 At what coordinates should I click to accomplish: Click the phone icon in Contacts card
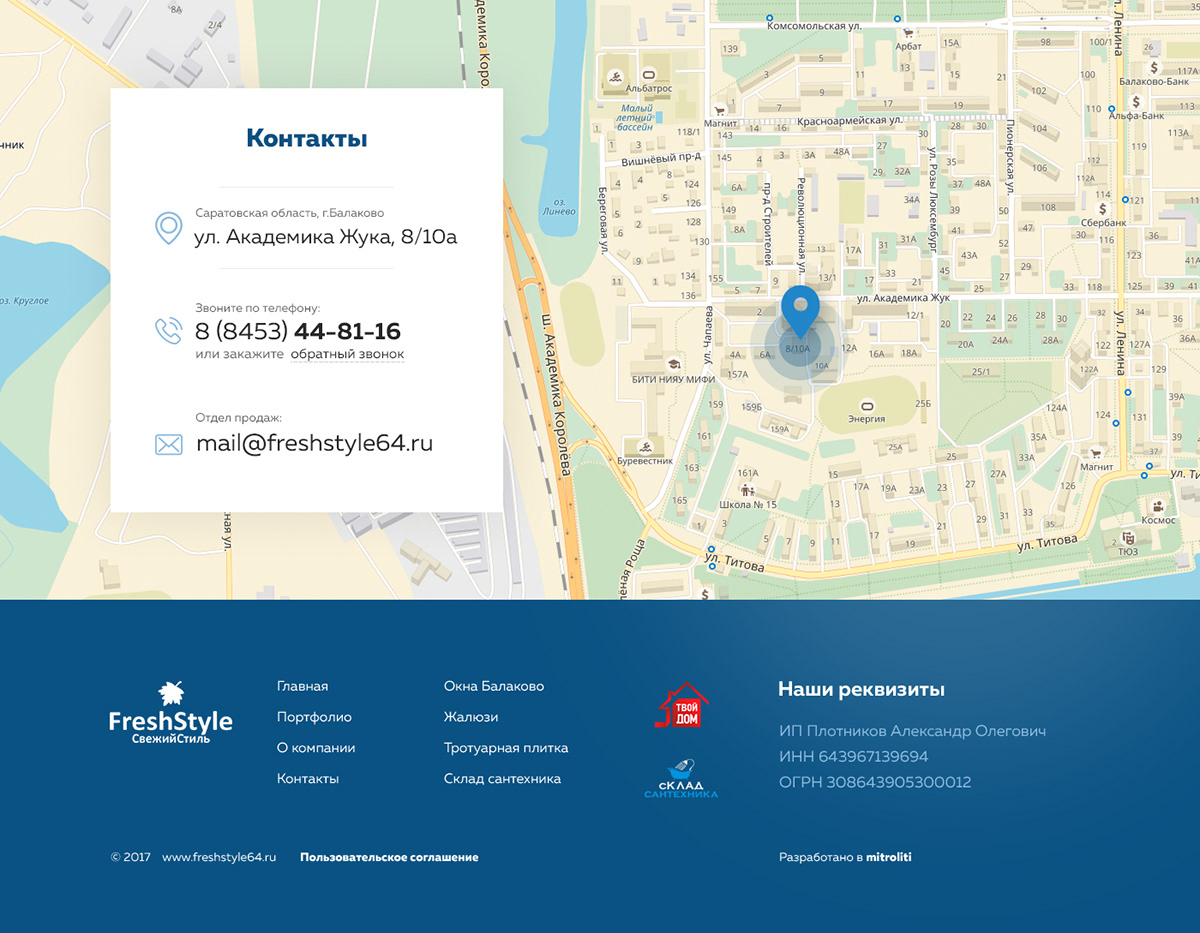pyautogui.click(x=168, y=330)
